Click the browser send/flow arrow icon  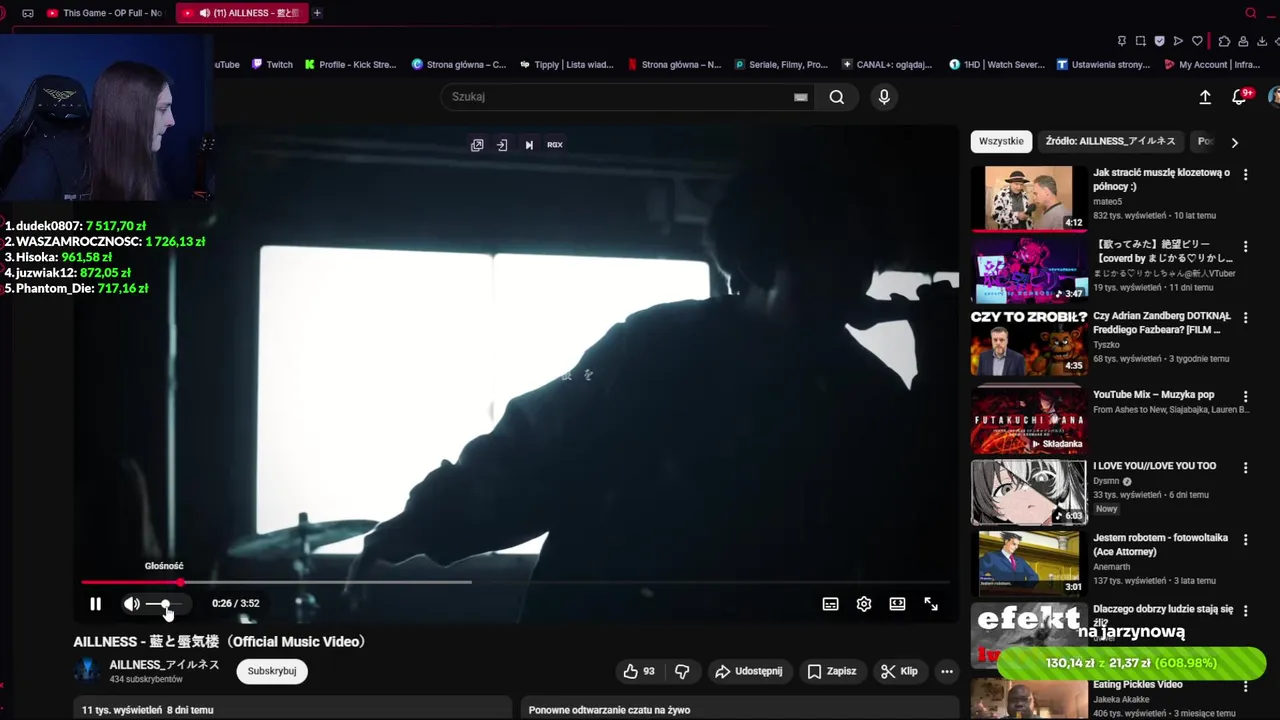tap(1178, 41)
